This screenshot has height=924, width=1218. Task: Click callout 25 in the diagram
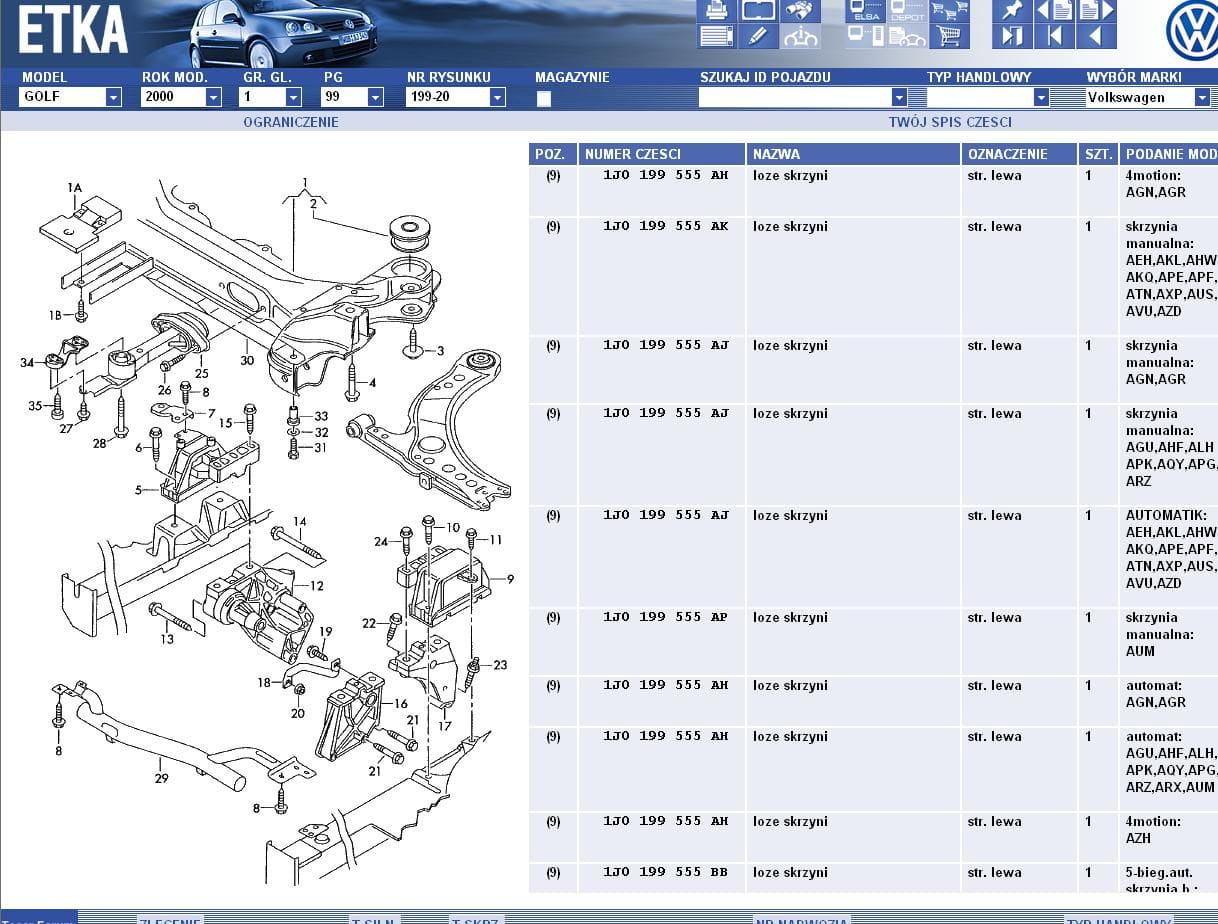pos(202,373)
